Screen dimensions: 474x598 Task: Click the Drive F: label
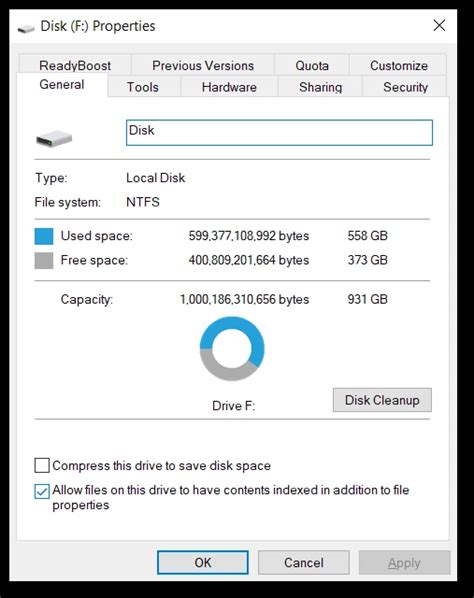(x=233, y=405)
